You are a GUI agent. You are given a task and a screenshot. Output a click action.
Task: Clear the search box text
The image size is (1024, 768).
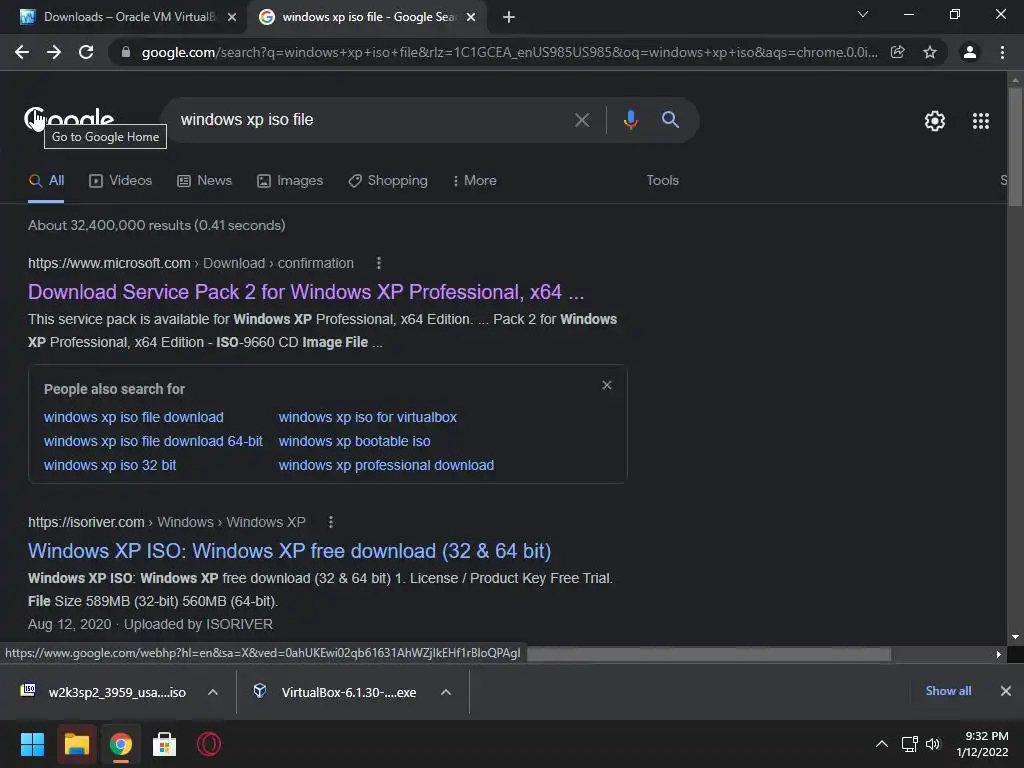pos(582,120)
